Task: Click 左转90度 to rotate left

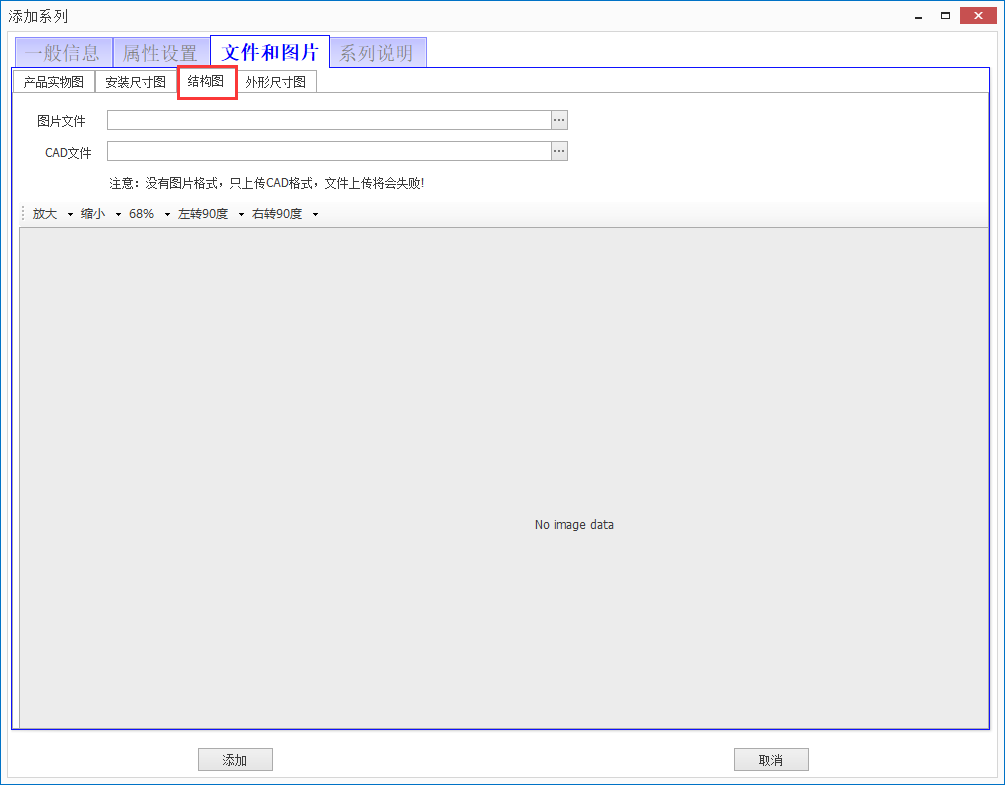Action: click(x=203, y=214)
